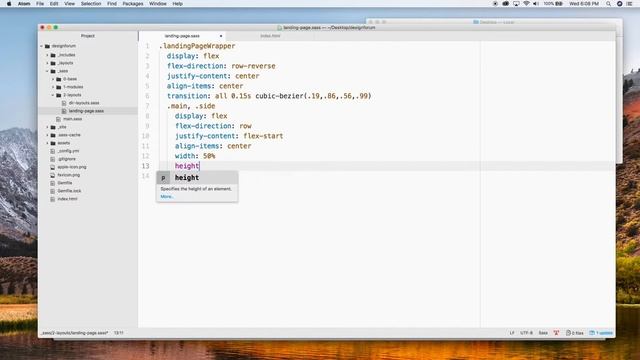Open the Find menu
Image resolution: width=640 pixels, height=360 pixels.
pos(112,4)
